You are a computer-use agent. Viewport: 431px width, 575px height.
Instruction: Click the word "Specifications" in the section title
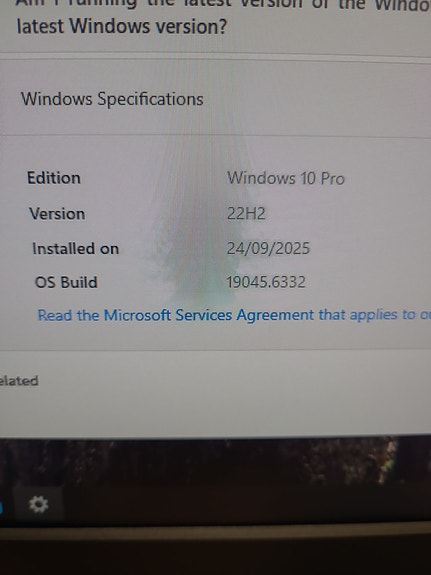coord(150,100)
